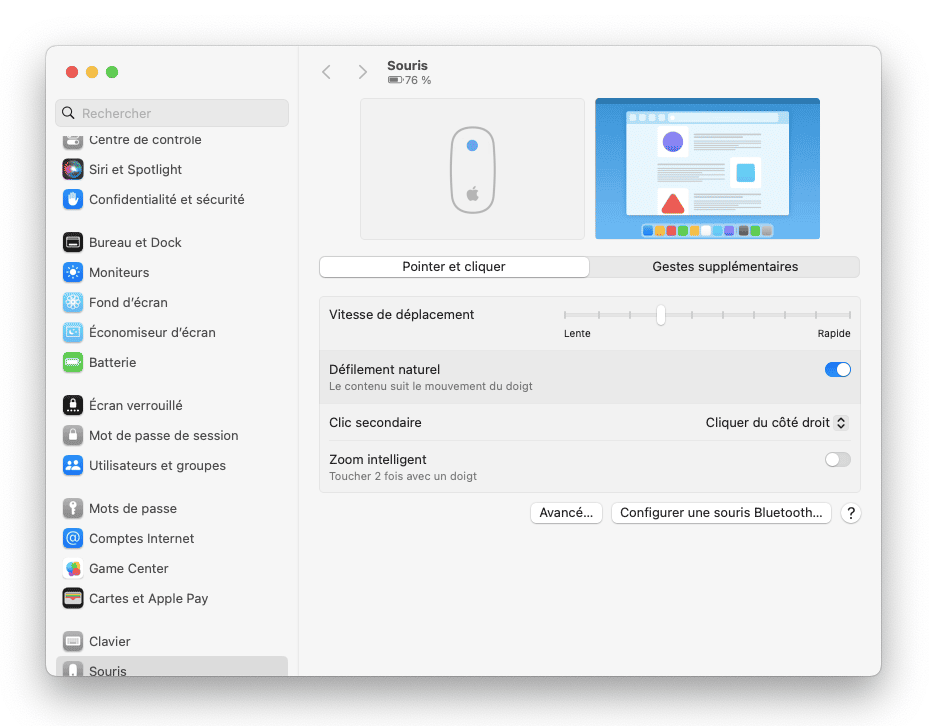The height and width of the screenshot is (726, 931).
Task: Click the Confidentialité et sécurité hand icon
Action: coord(73,199)
